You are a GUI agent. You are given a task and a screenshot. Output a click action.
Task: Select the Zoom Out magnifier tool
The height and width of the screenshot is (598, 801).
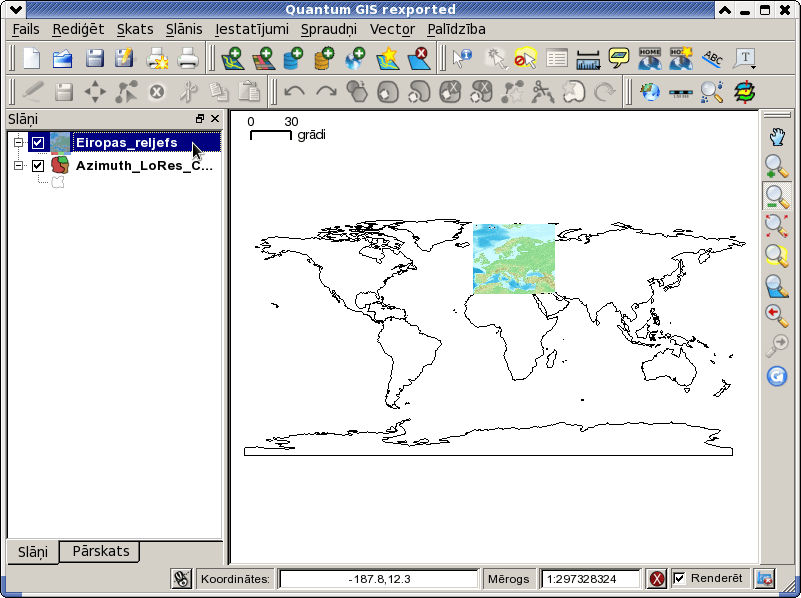click(x=776, y=196)
